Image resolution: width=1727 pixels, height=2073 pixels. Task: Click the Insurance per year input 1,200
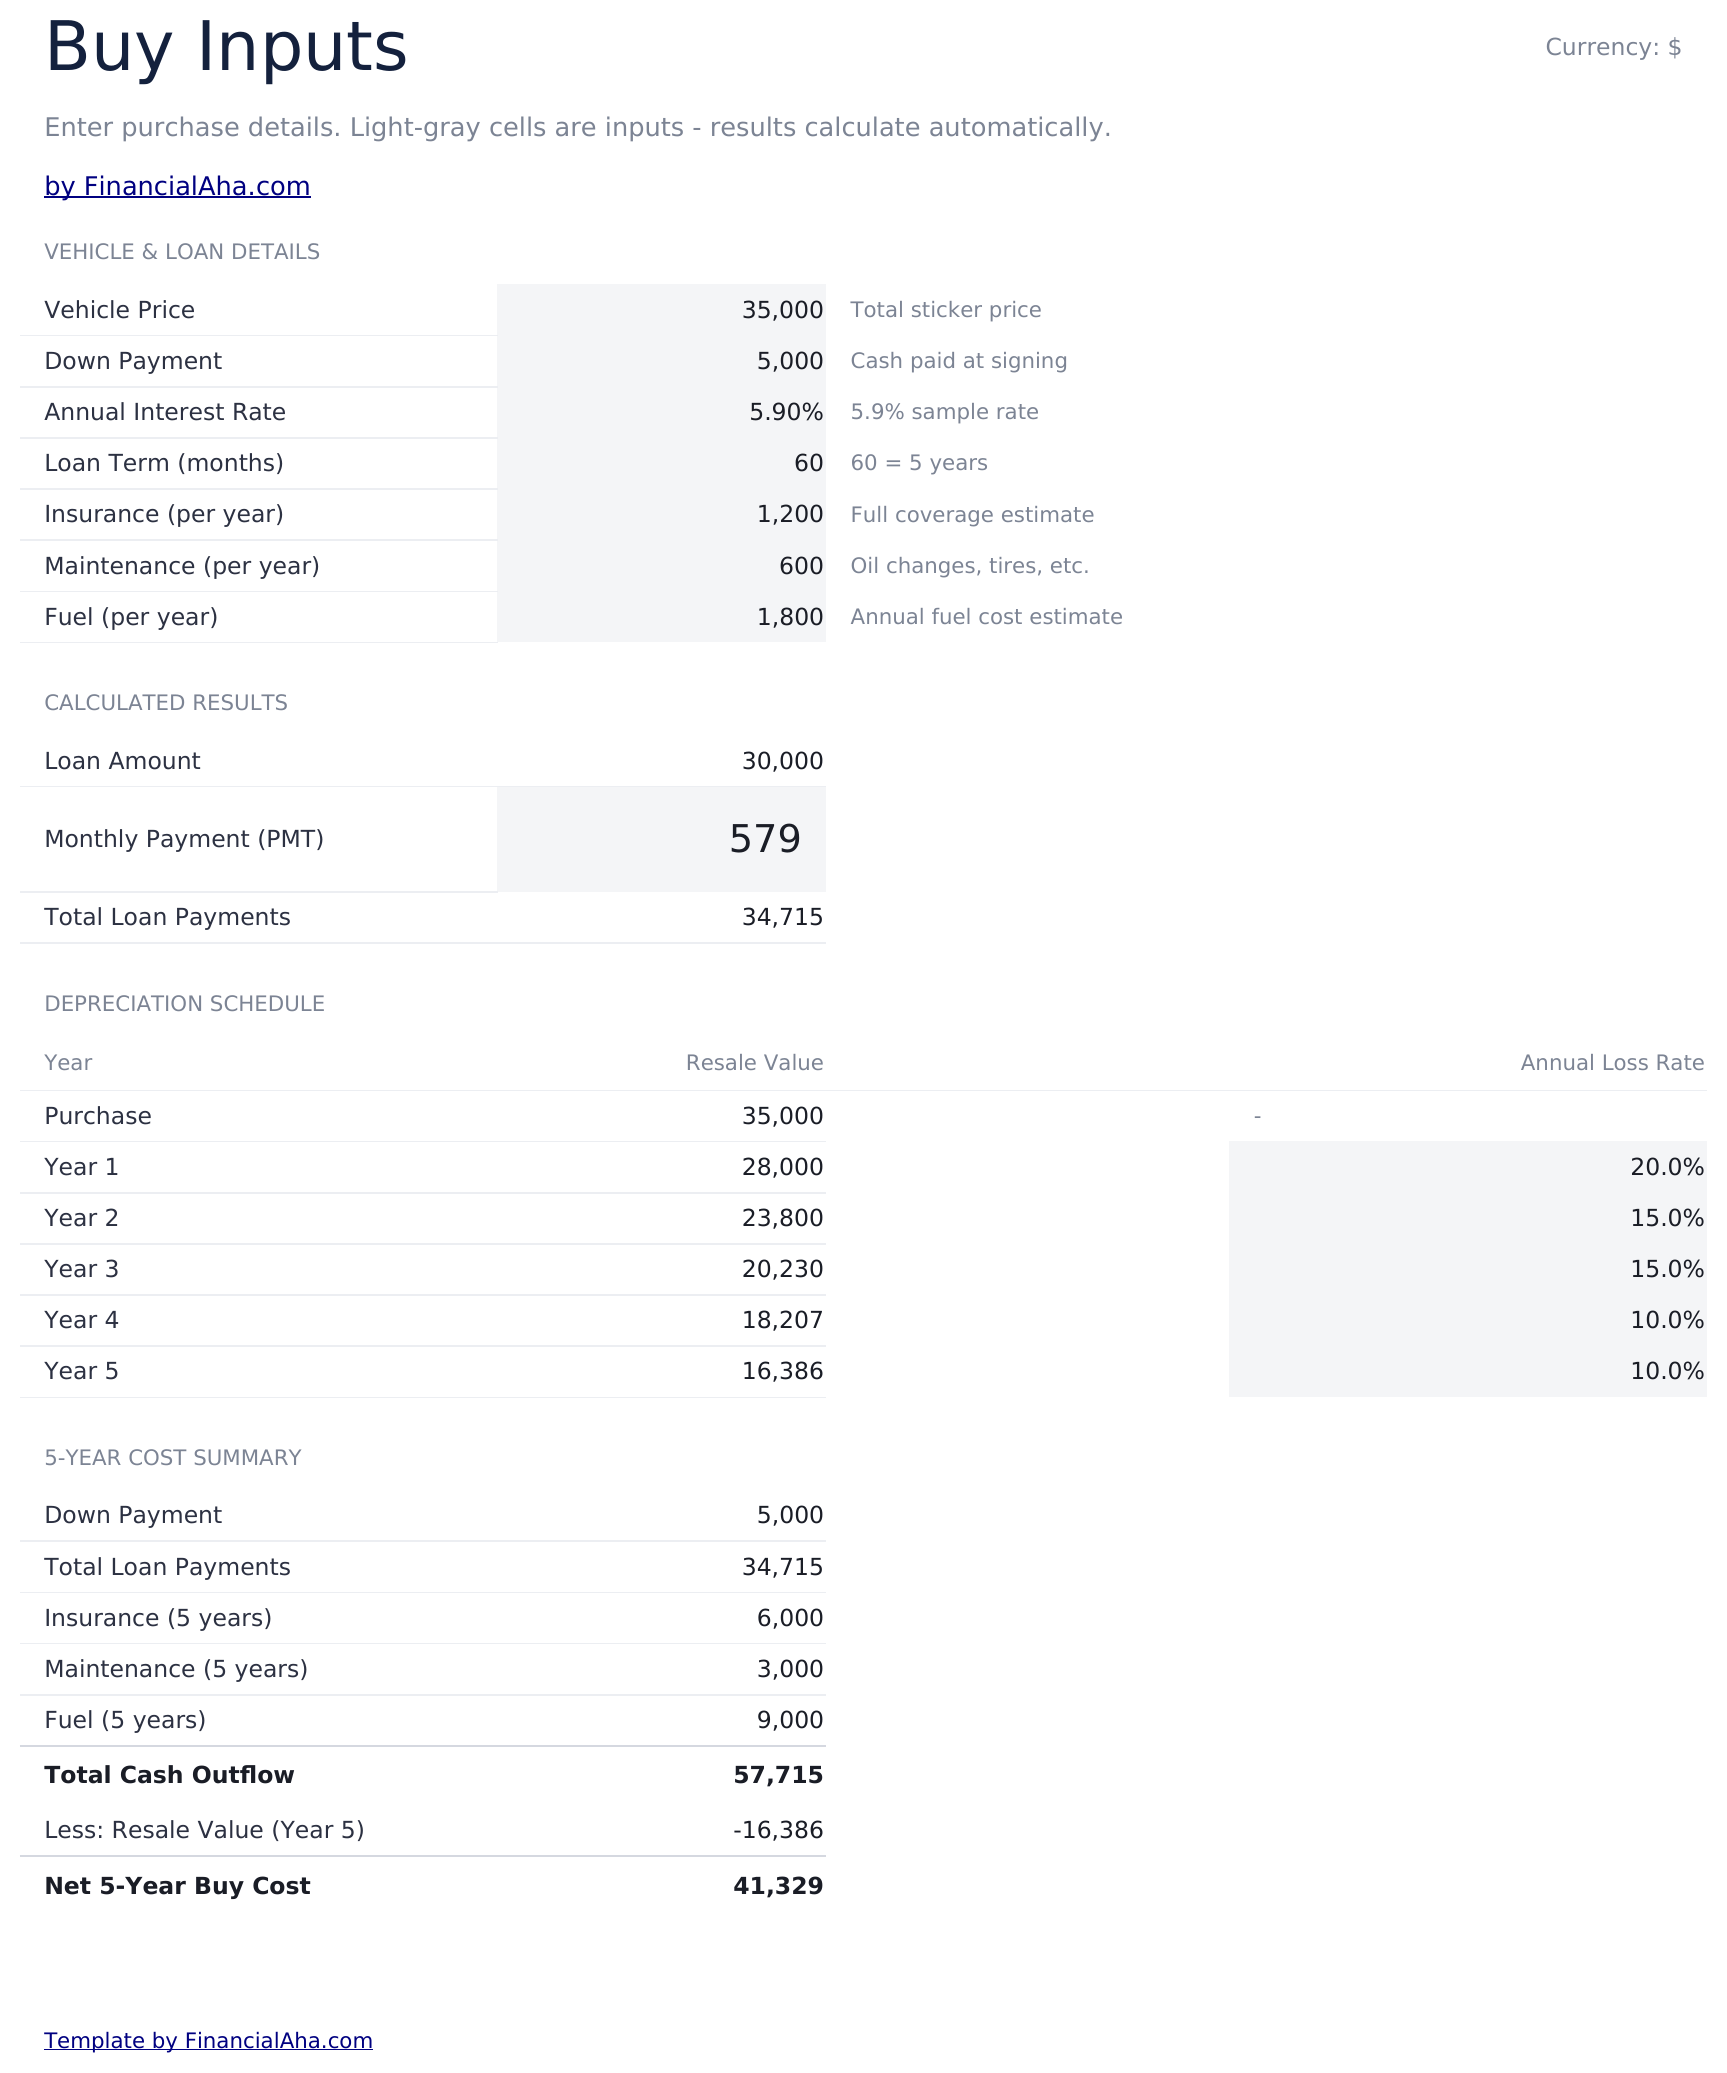click(x=661, y=514)
